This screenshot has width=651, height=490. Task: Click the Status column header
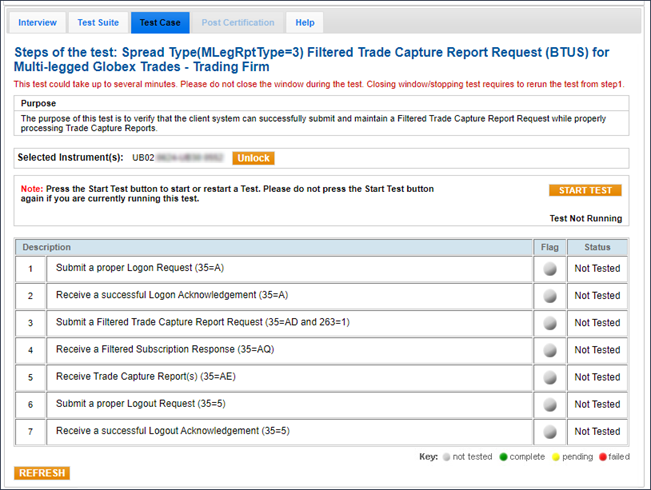(x=597, y=247)
